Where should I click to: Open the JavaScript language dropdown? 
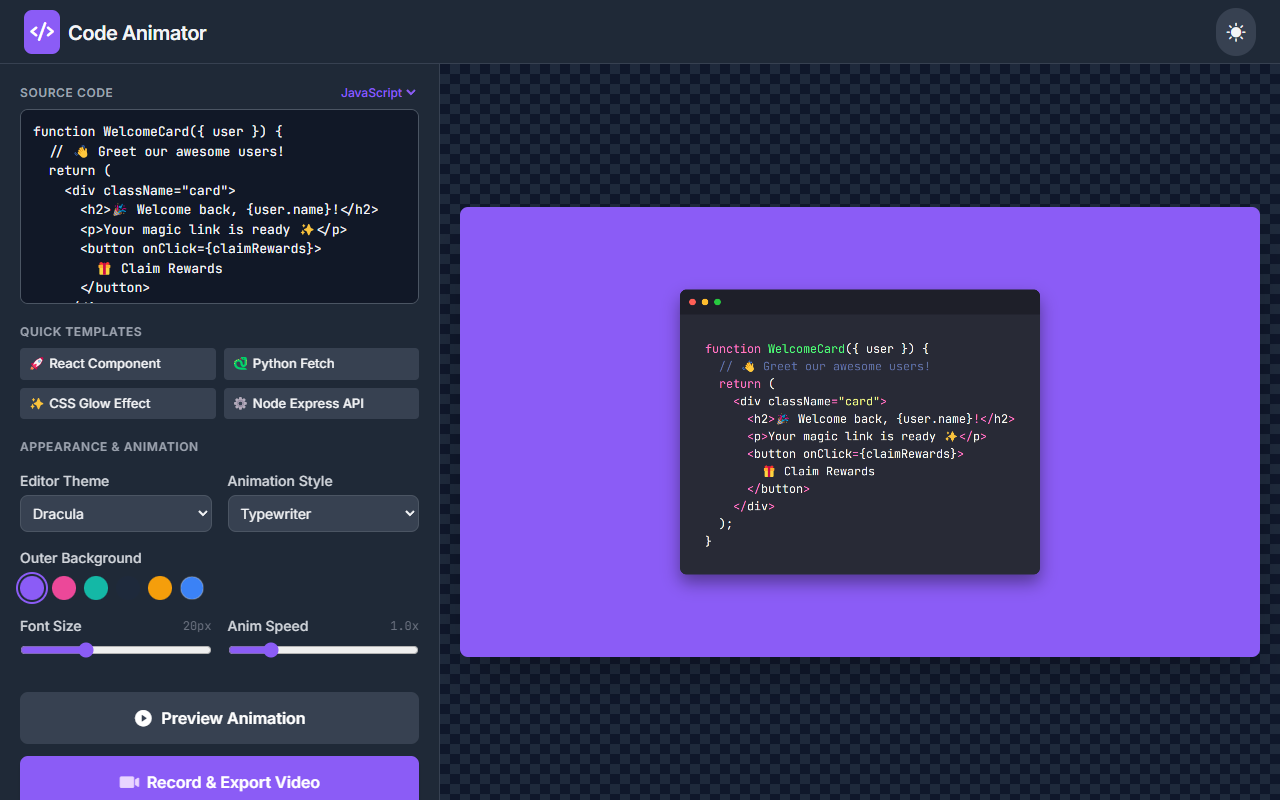click(378, 92)
